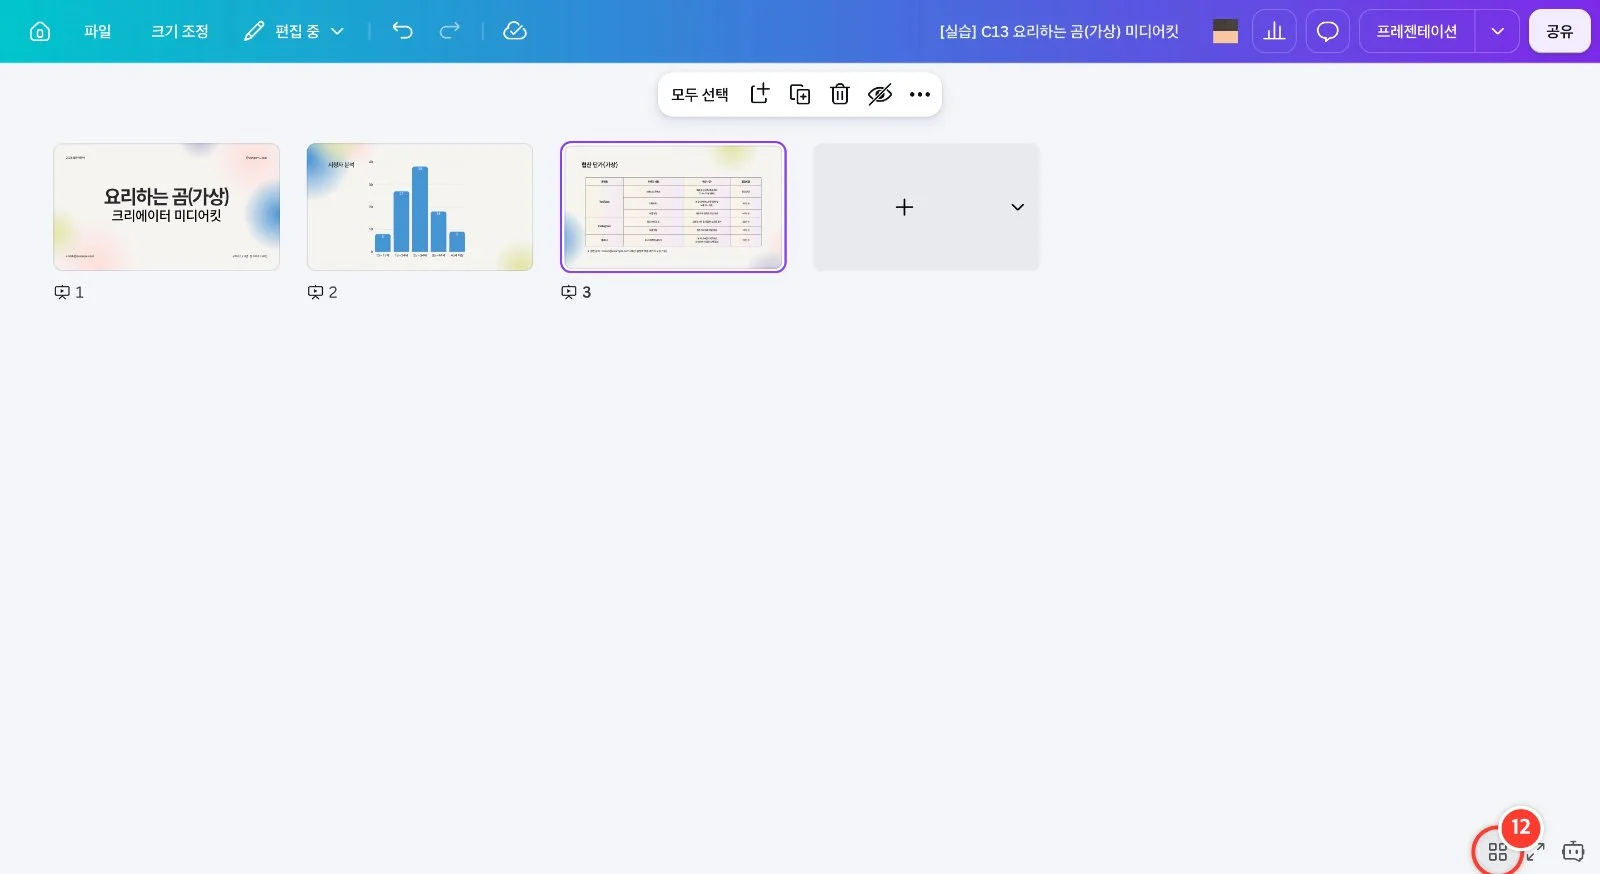Image resolution: width=1600 pixels, height=874 pixels.
Task: Select slide 3 table thumbnail
Action: (673, 207)
